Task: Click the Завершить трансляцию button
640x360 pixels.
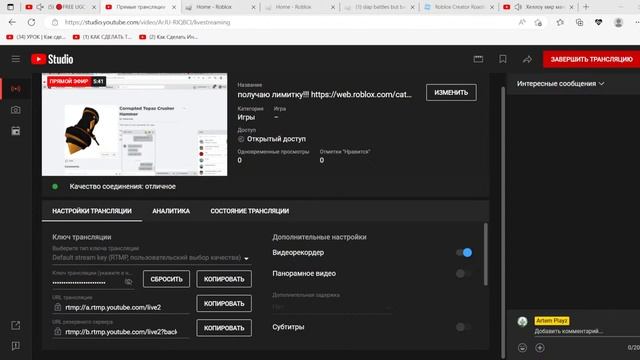Action: 591,59
